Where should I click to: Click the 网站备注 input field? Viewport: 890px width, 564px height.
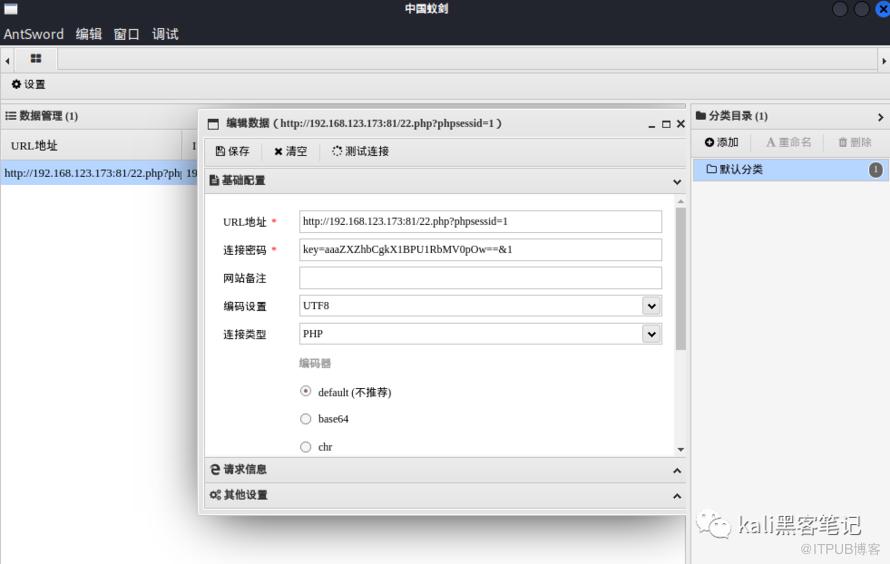click(x=480, y=277)
